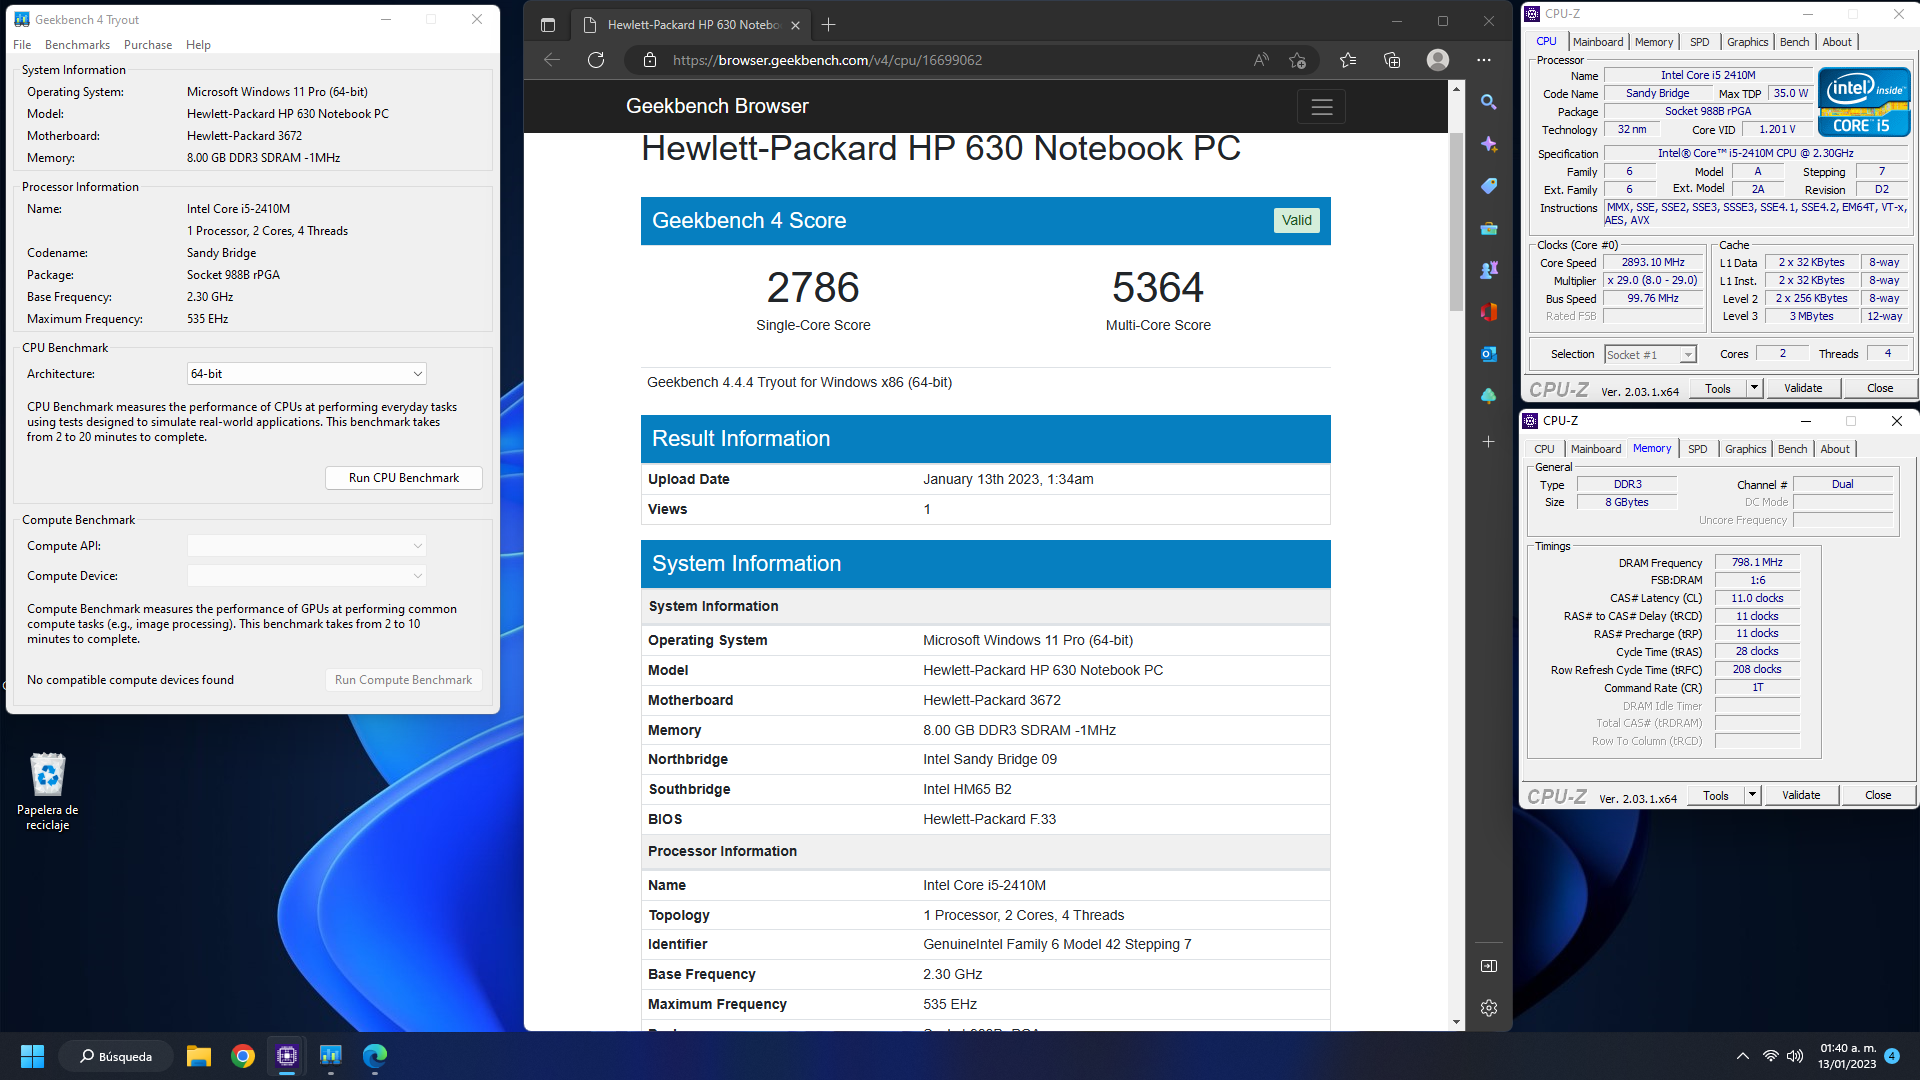1920x1080 pixels.
Task: Click the Valid badge on Geekbench 4 Score
Action: point(1296,220)
